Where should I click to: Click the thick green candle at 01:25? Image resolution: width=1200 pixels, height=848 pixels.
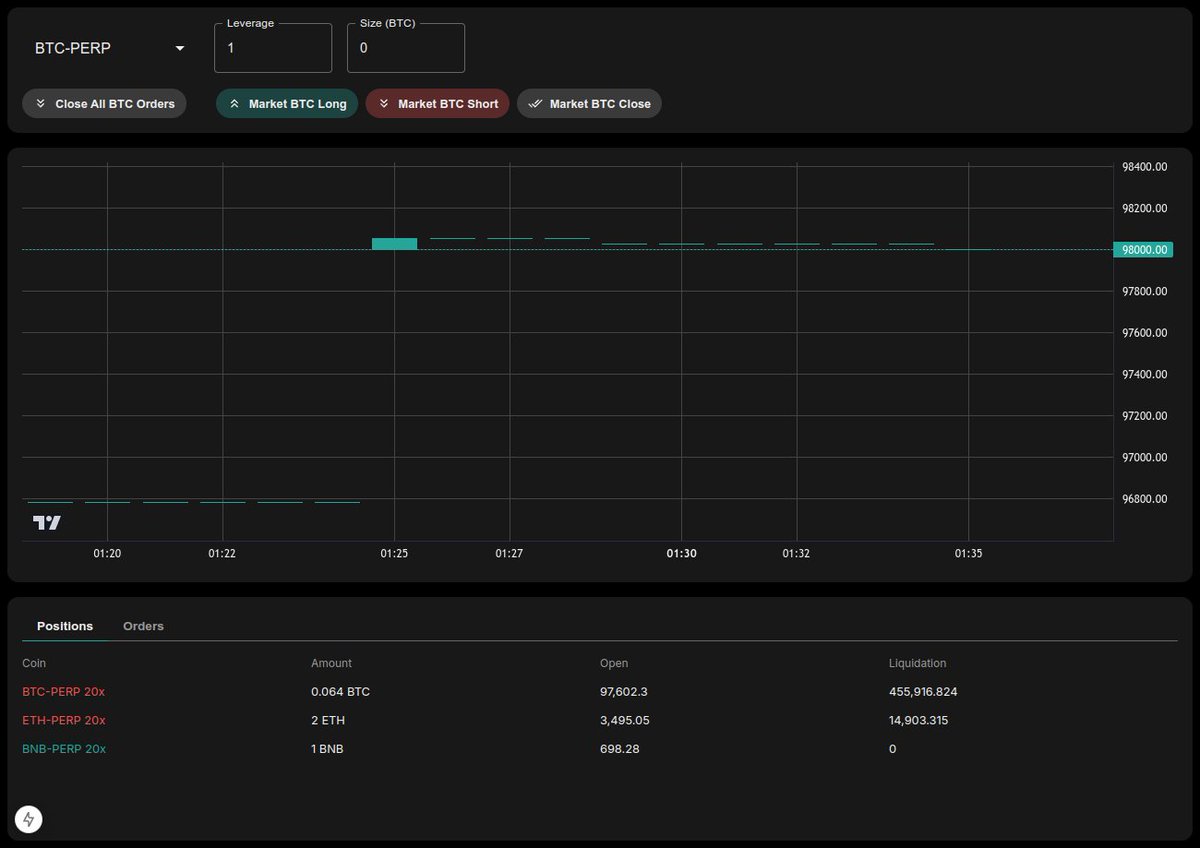[394, 243]
